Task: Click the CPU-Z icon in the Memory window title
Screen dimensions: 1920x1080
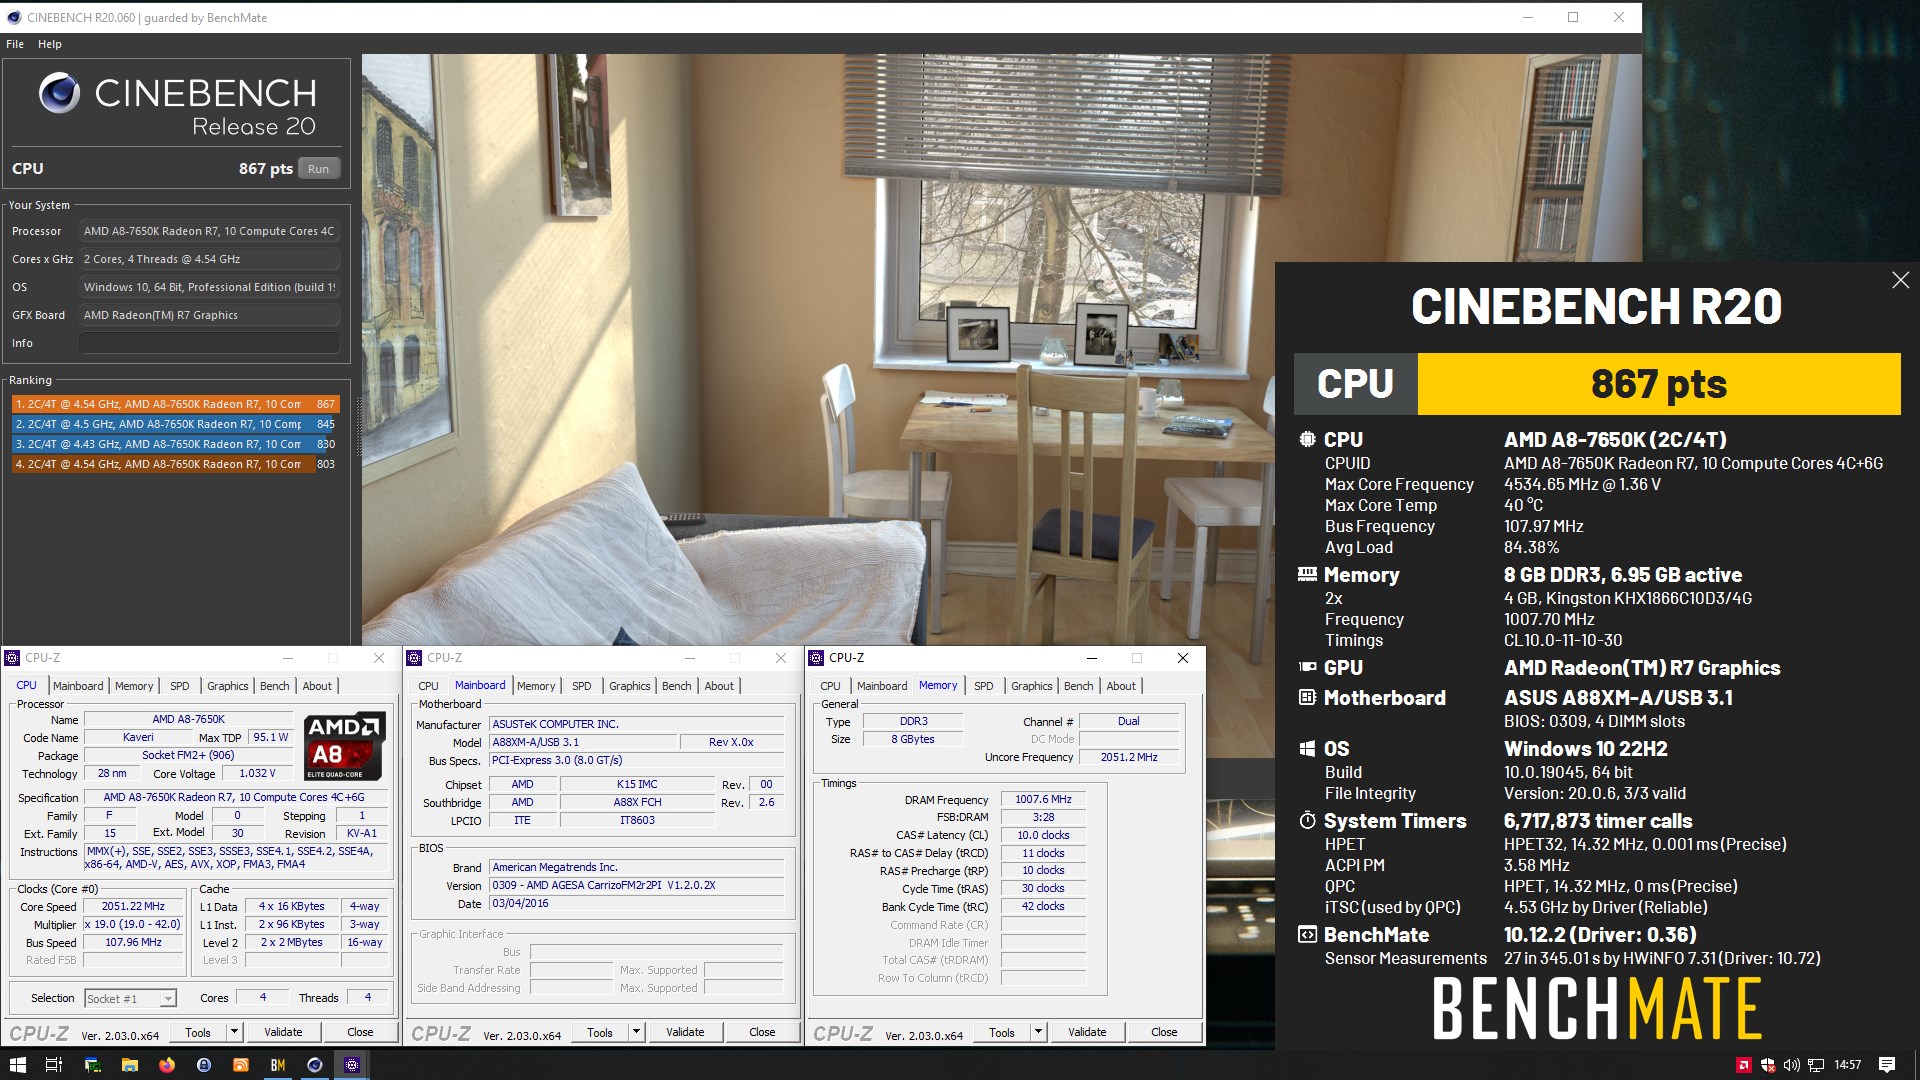Action: (816, 657)
